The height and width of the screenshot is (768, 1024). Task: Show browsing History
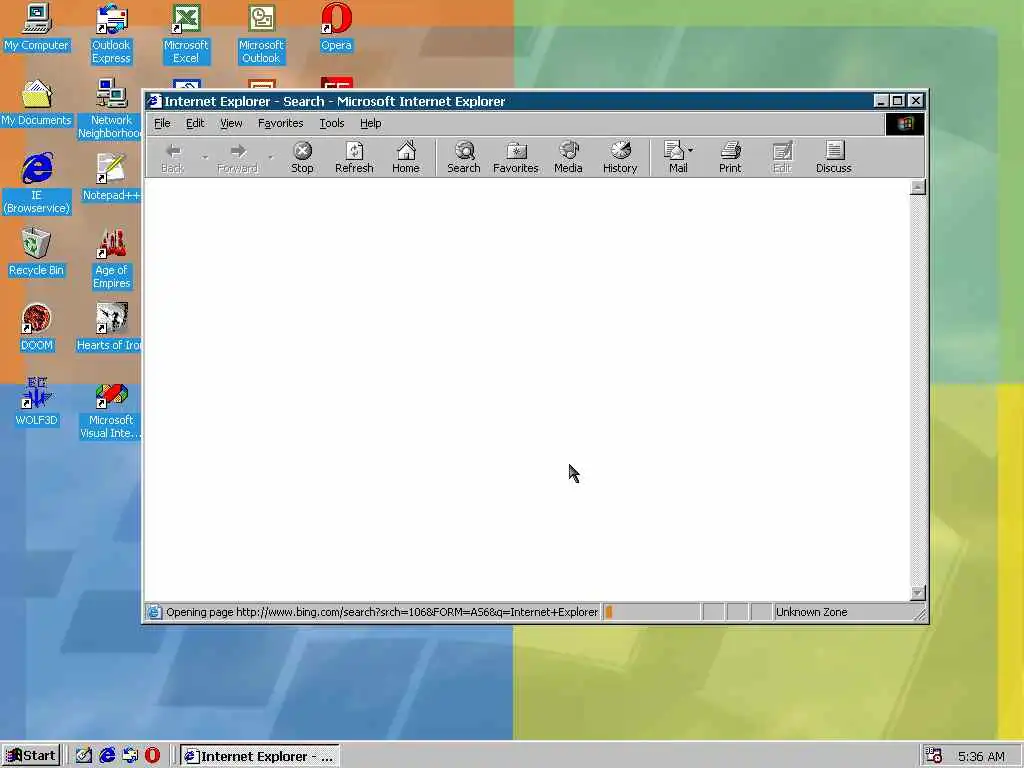[x=620, y=157]
